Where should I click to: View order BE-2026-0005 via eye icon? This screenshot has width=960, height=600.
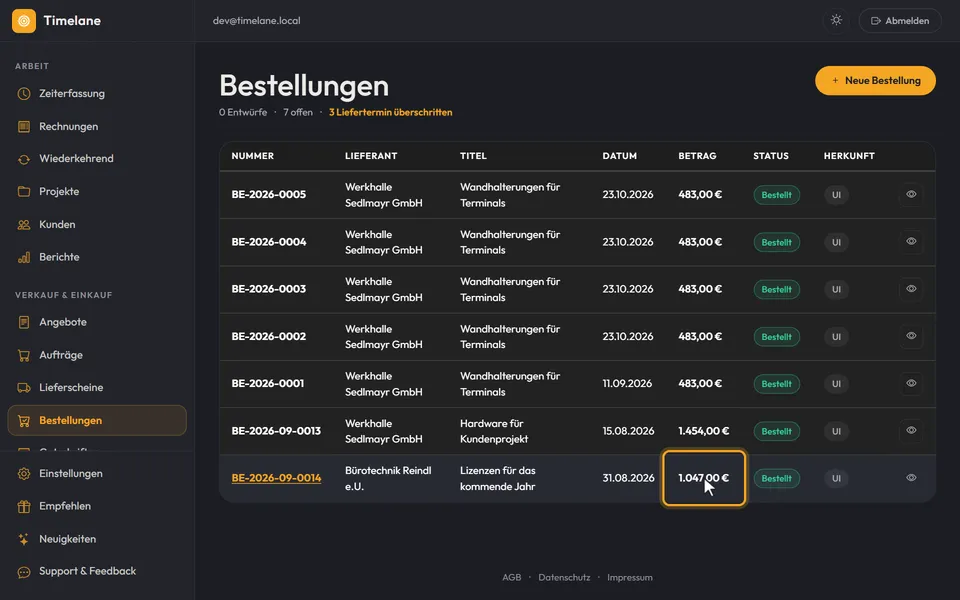pyautogui.click(x=911, y=194)
